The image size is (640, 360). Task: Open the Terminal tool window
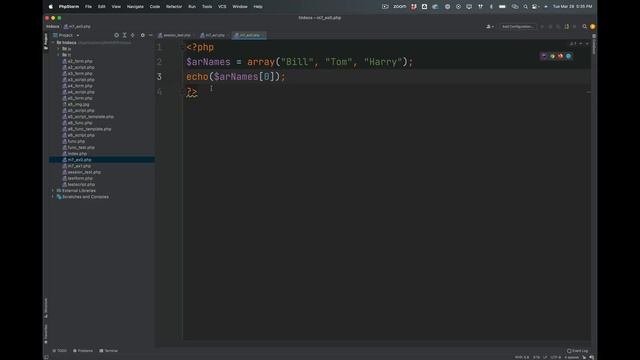pos(109,351)
